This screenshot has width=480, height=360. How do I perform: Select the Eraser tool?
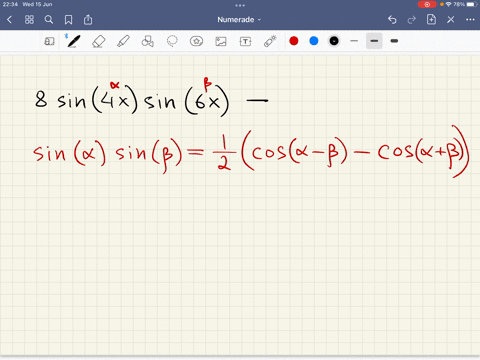pos(98,41)
